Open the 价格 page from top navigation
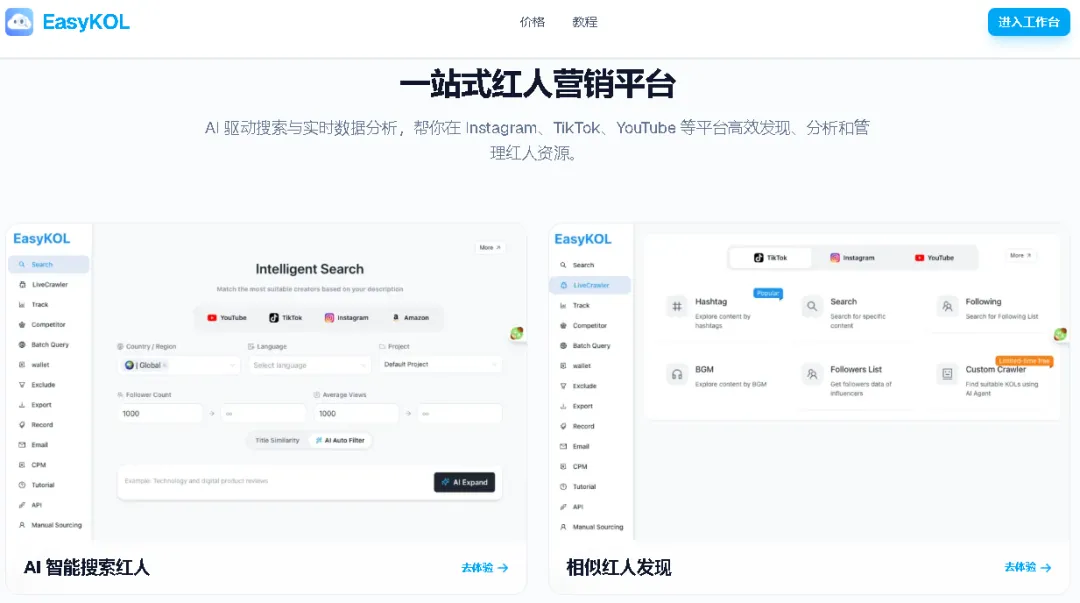Viewport: 1080px width, 603px height. tap(532, 22)
